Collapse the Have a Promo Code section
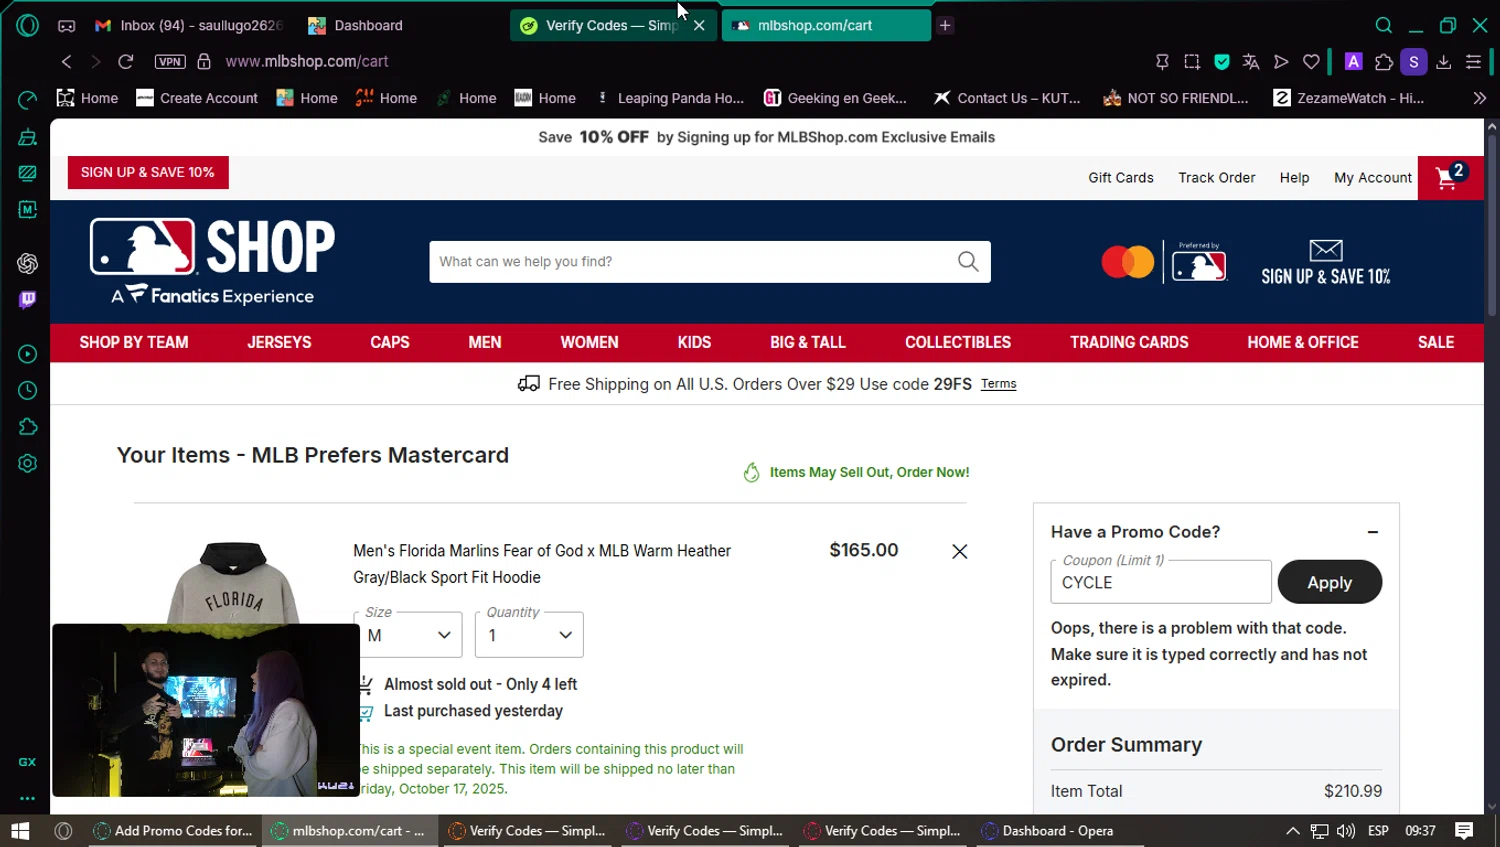The width and height of the screenshot is (1500, 847). click(1373, 532)
